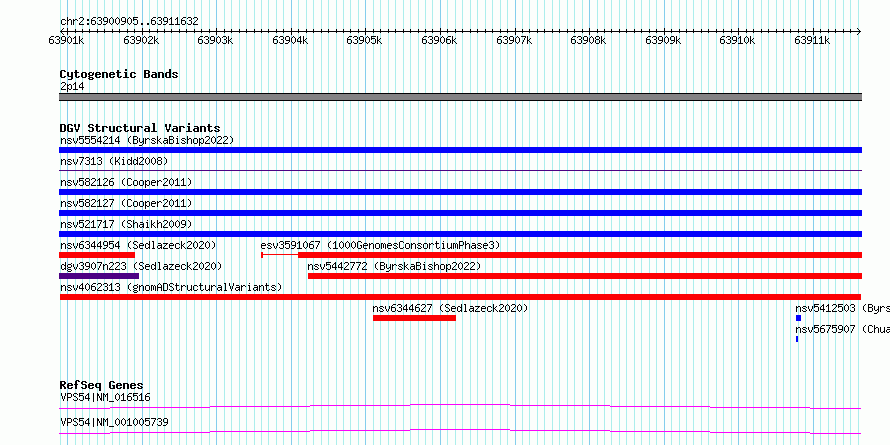Click the 2p14 band label
This screenshot has width=890, height=445.
pyautogui.click(x=72, y=86)
